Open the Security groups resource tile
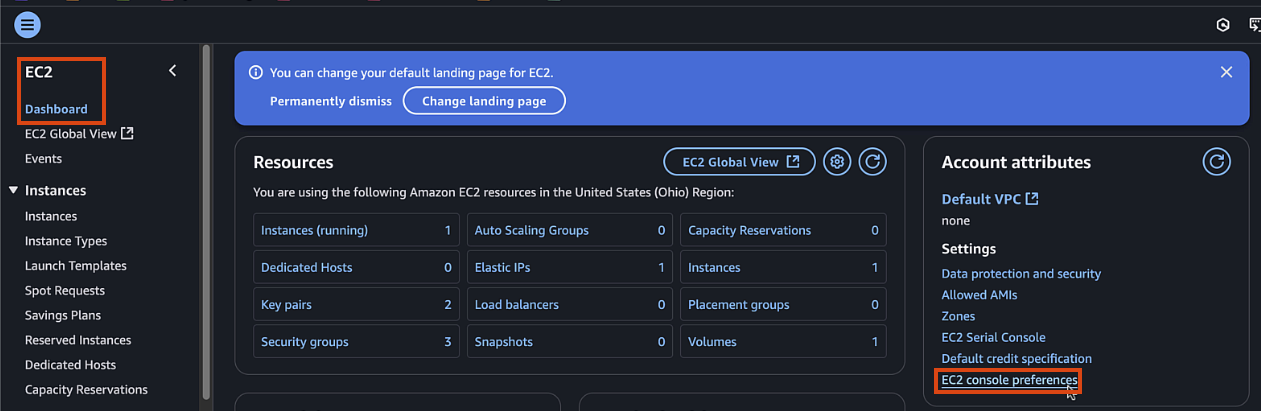This screenshot has width=1261, height=411. (356, 341)
